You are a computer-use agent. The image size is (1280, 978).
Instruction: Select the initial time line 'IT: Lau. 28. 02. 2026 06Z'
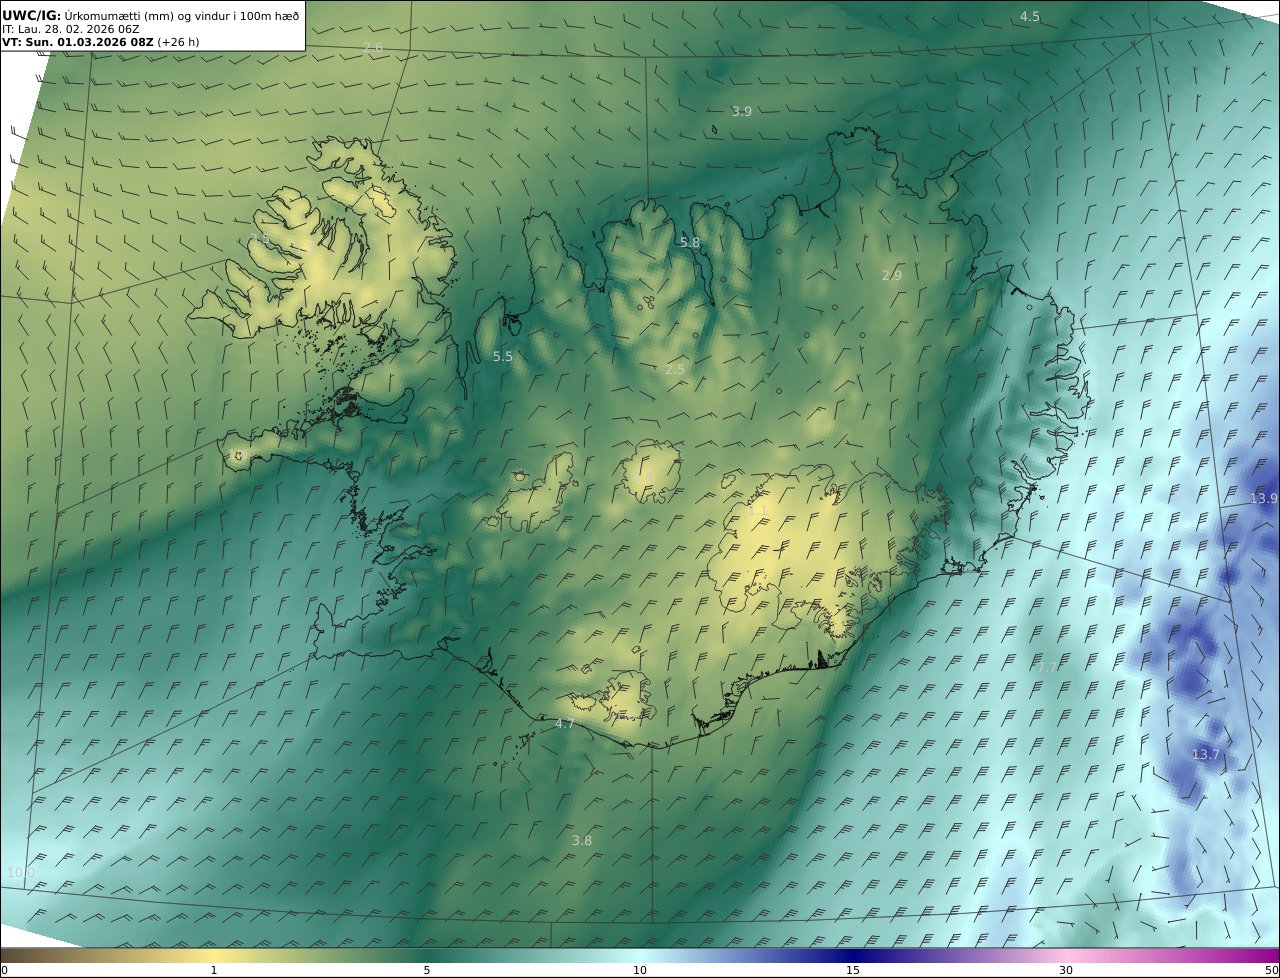(x=70, y=29)
